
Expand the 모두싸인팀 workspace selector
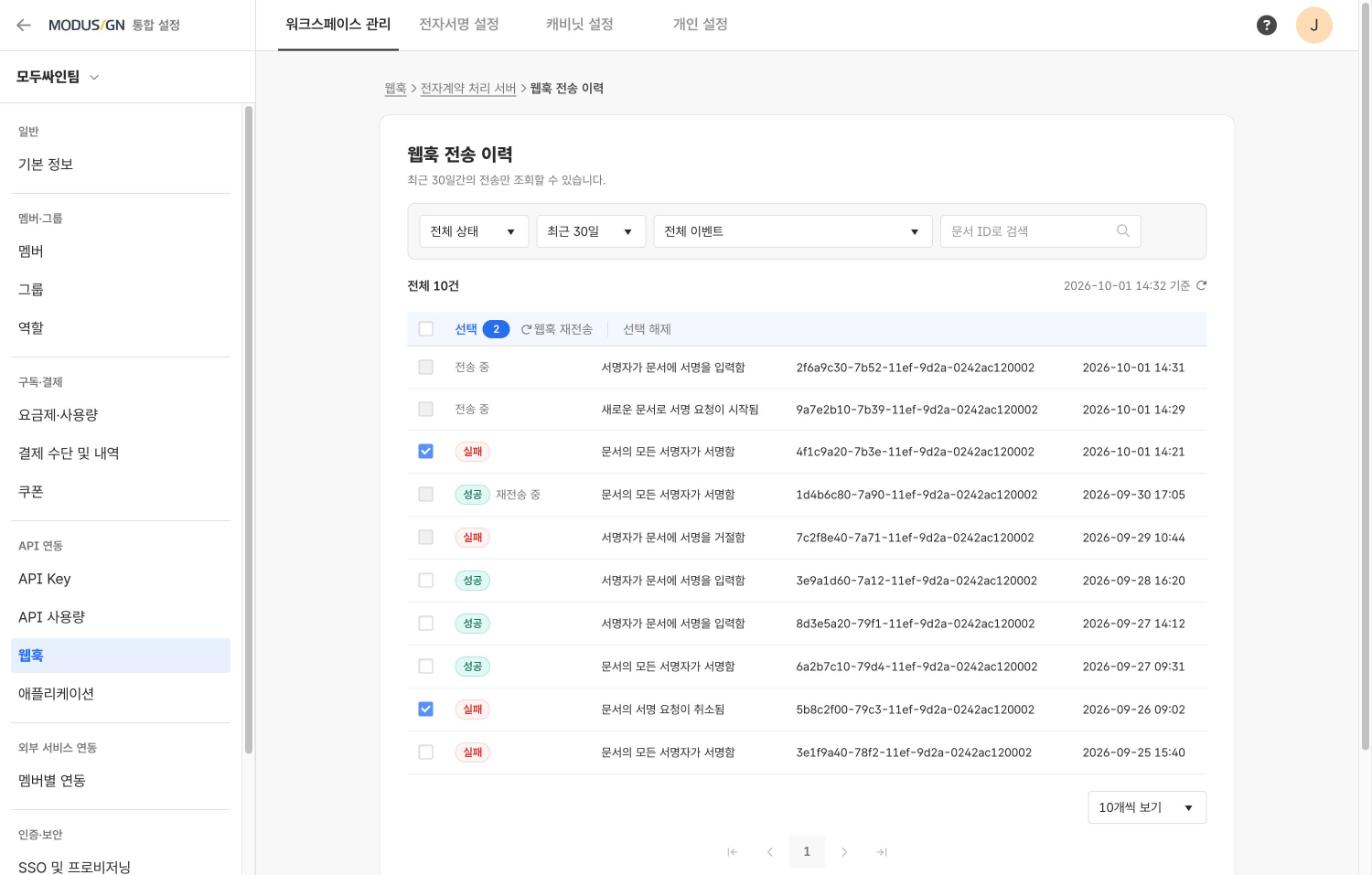point(58,77)
